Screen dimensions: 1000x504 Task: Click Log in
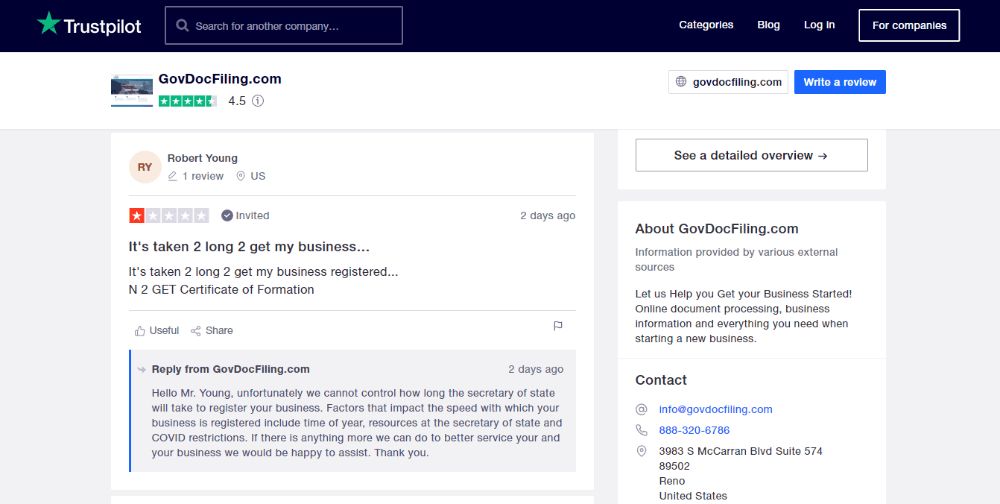coord(819,25)
